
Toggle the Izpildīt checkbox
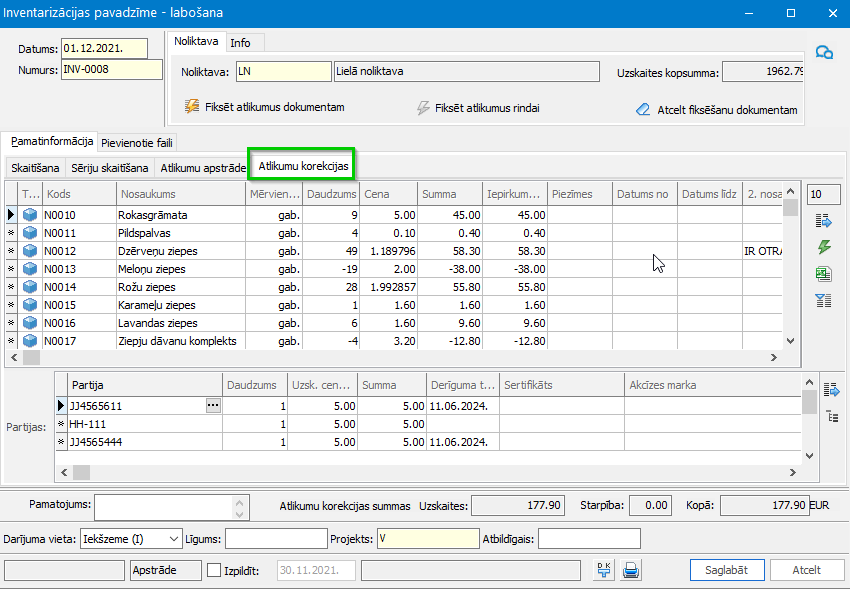point(213,570)
